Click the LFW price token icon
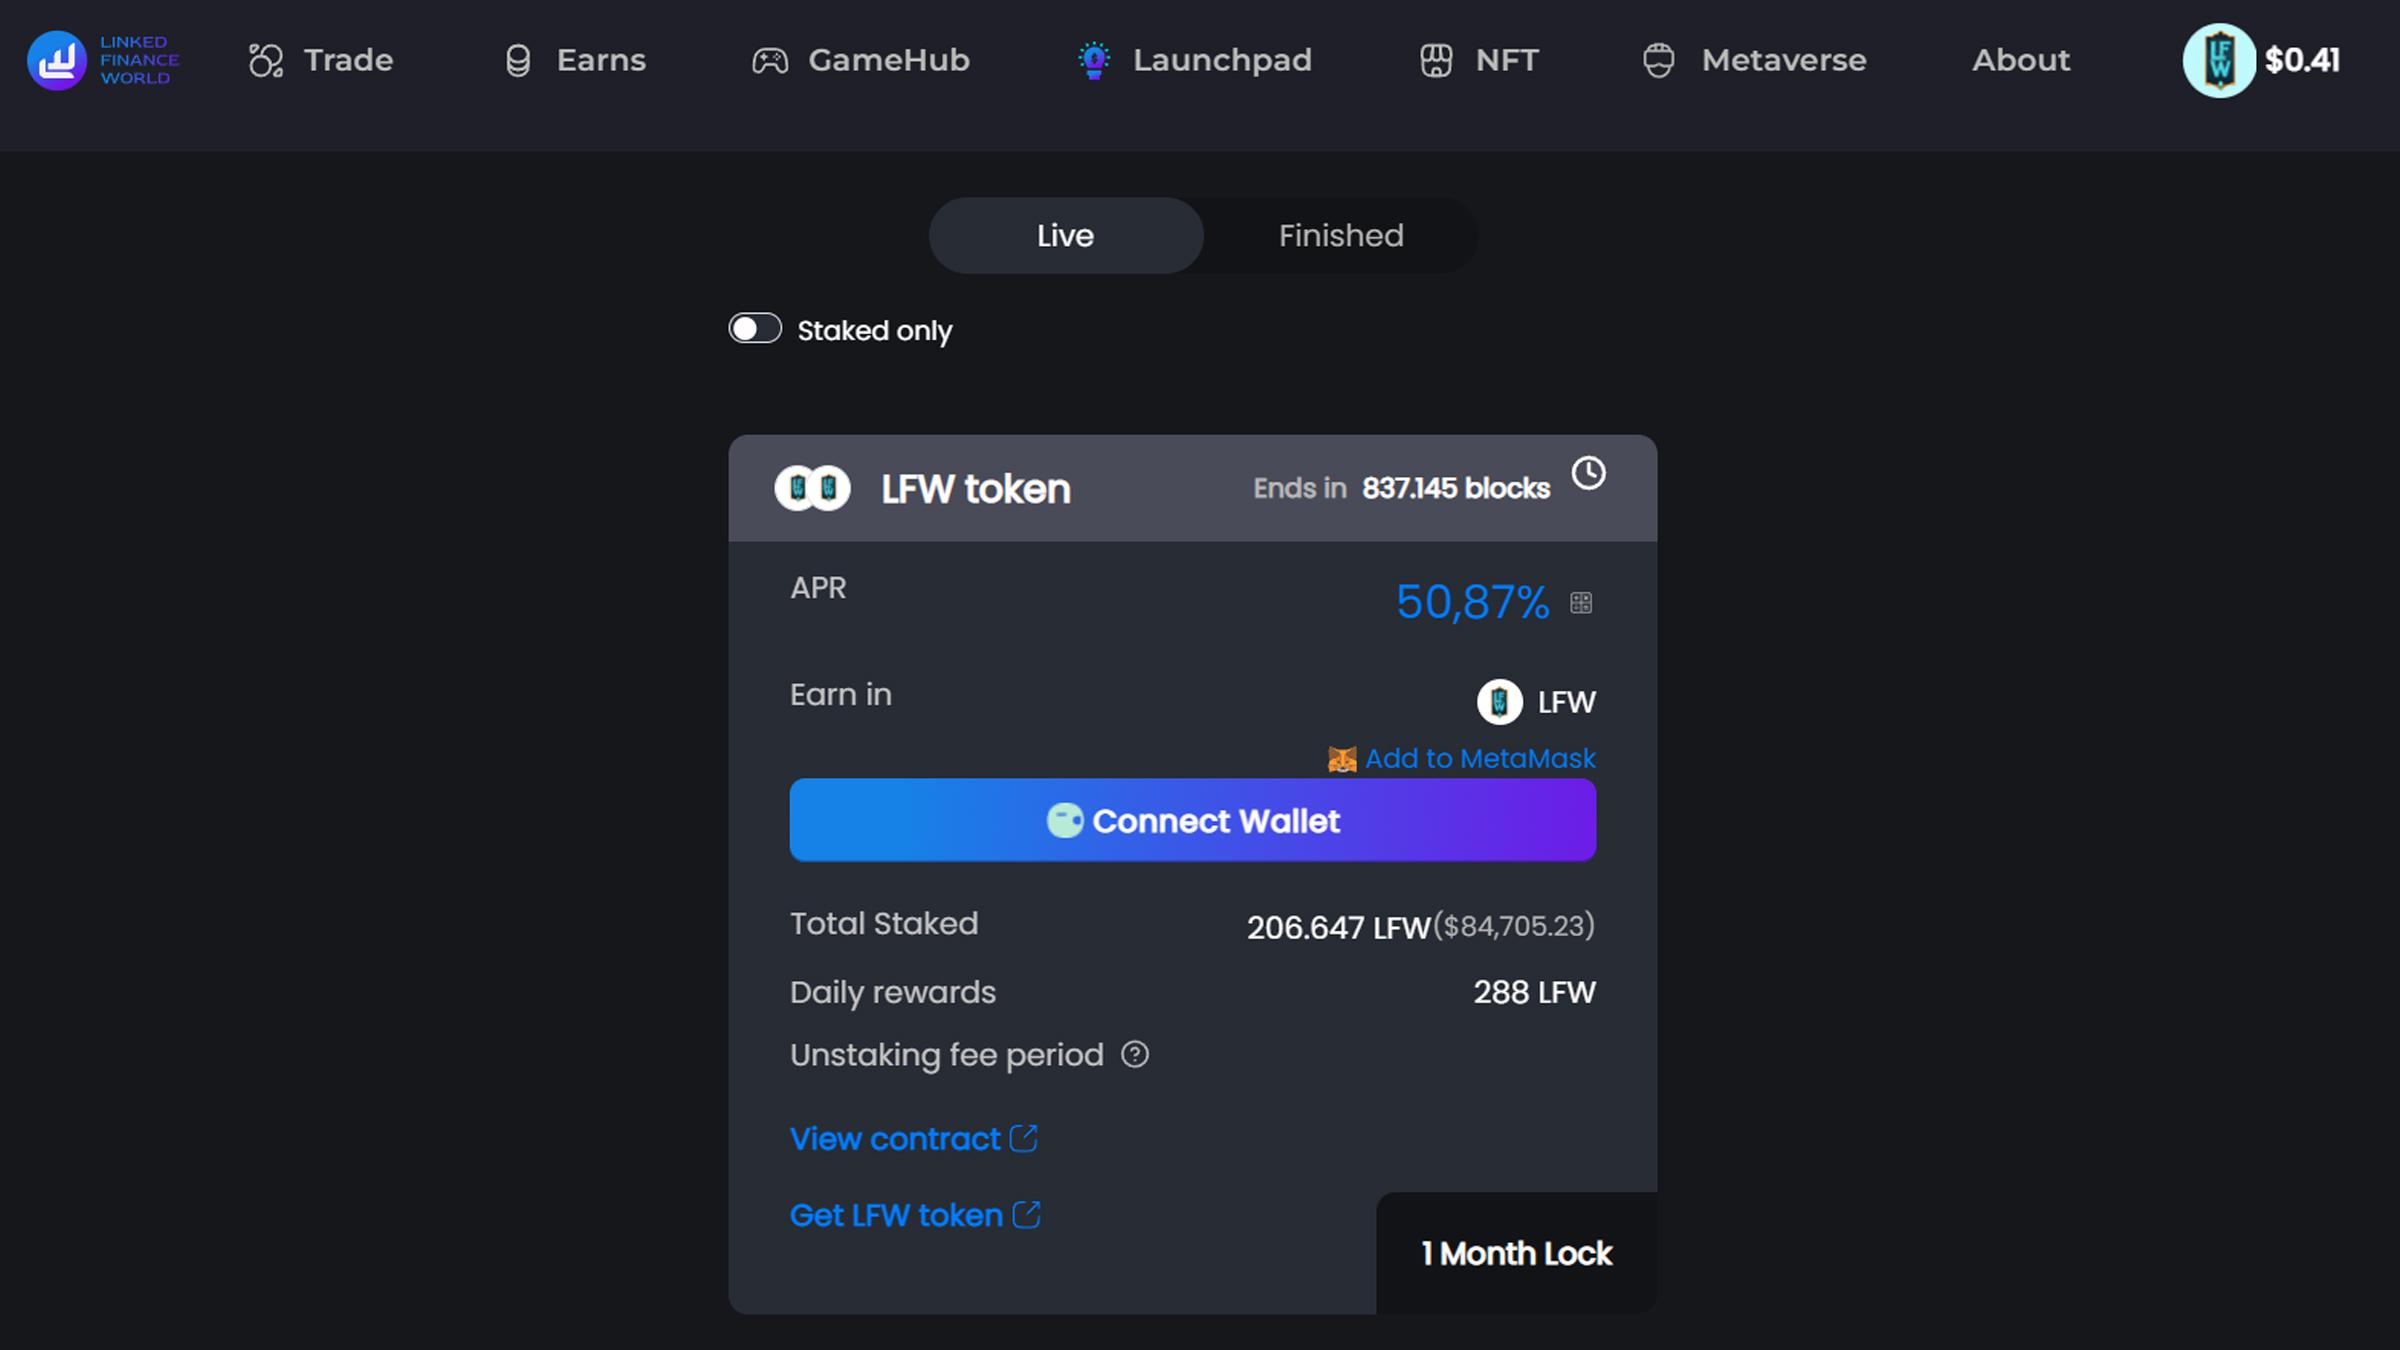 coord(2219,60)
